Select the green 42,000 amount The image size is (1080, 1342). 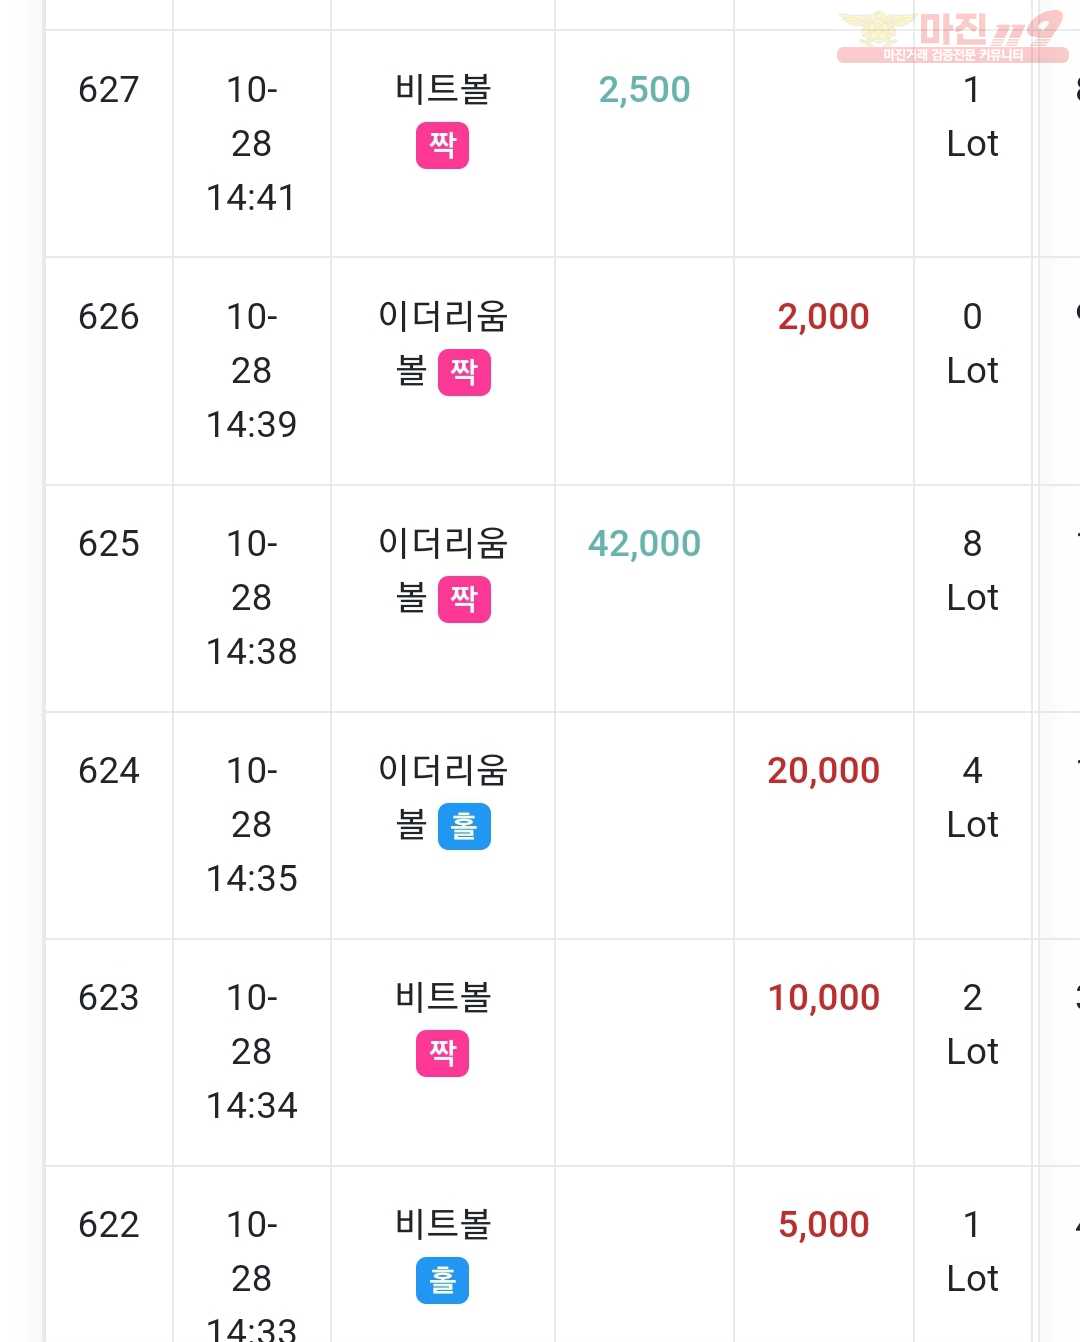click(644, 544)
